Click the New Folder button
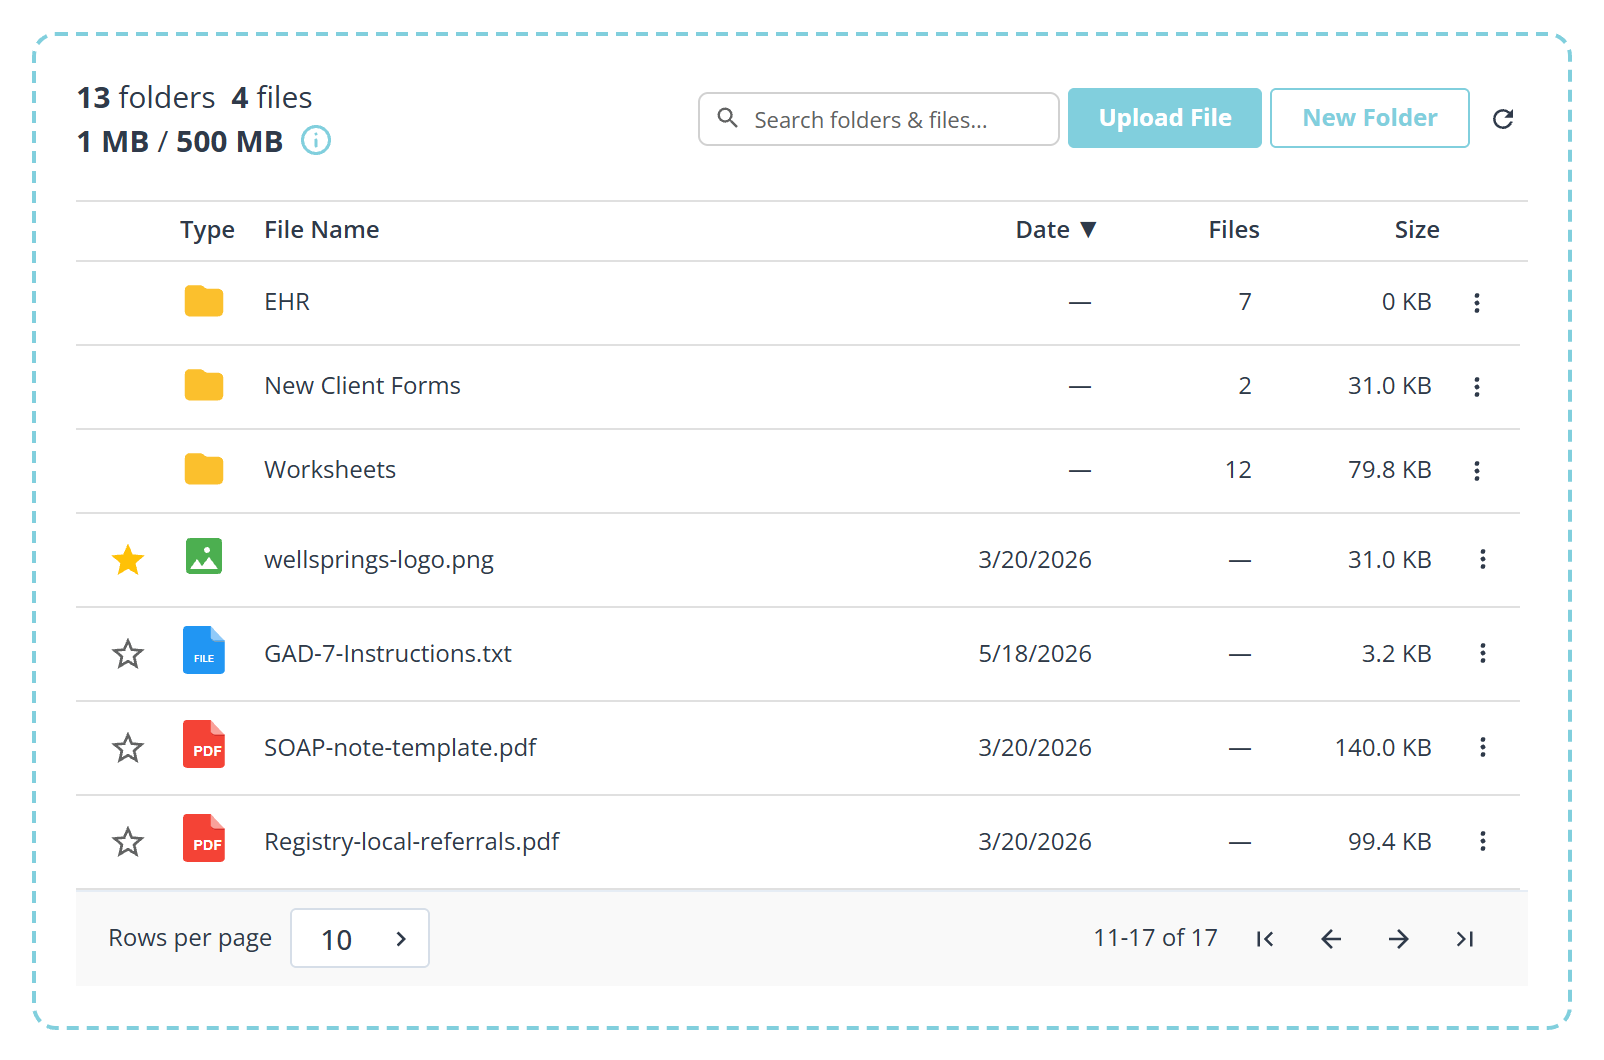 (1370, 118)
